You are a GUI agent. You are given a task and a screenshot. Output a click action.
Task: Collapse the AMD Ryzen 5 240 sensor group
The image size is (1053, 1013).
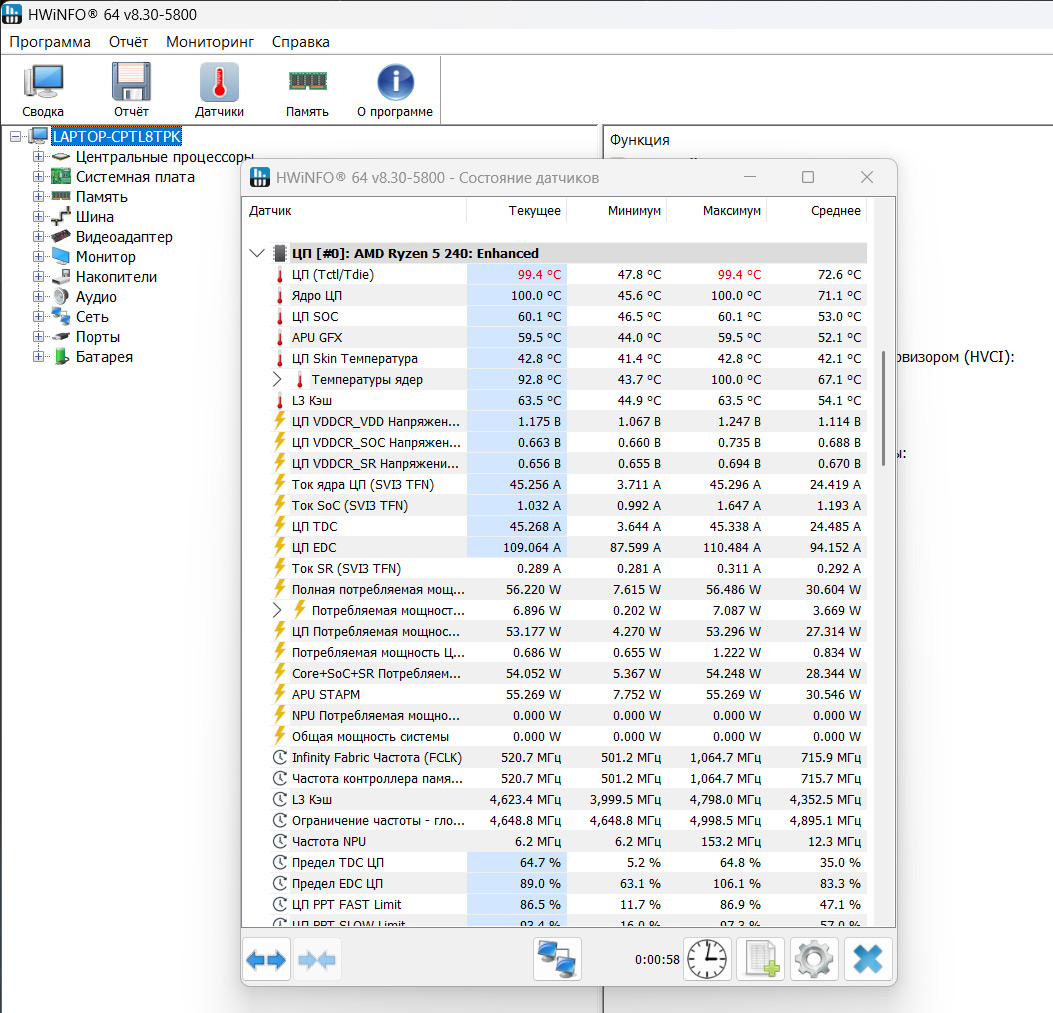pyautogui.click(x=258, y=254)
